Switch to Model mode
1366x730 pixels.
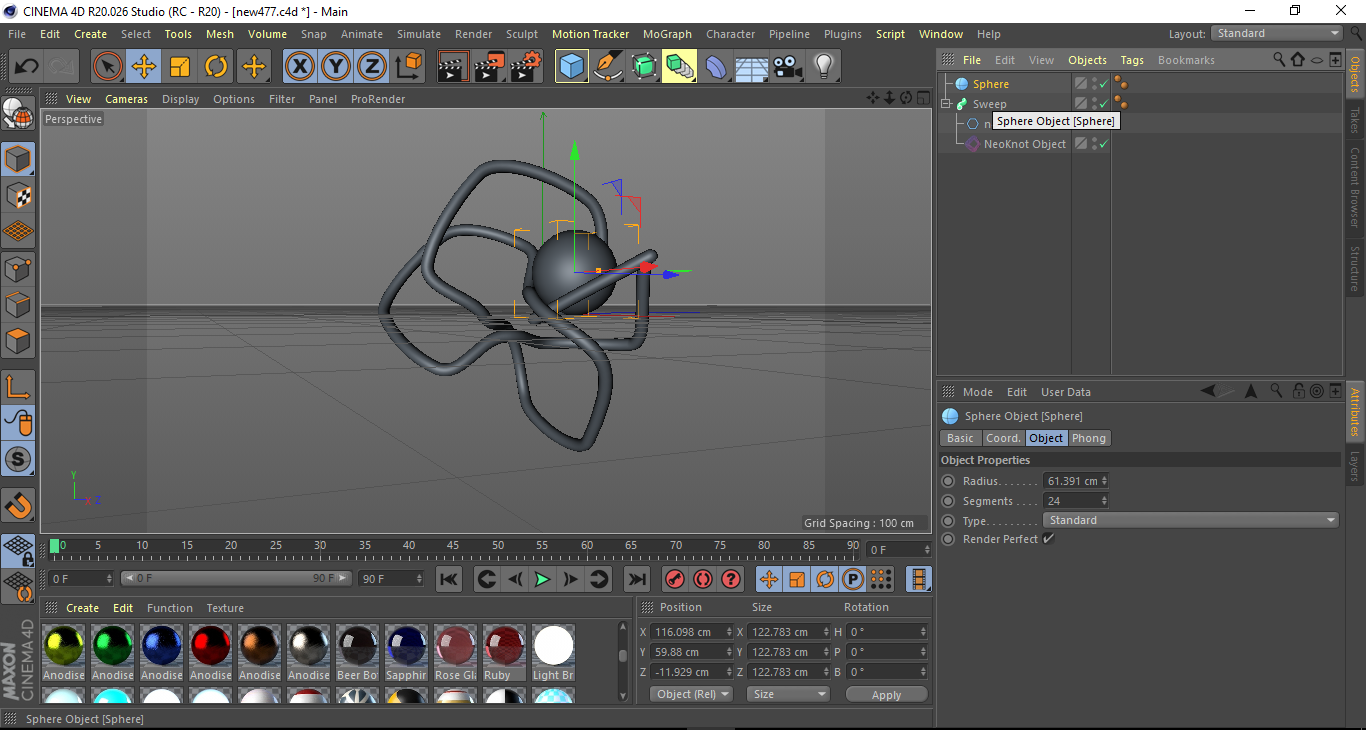[x=18, y=159]
